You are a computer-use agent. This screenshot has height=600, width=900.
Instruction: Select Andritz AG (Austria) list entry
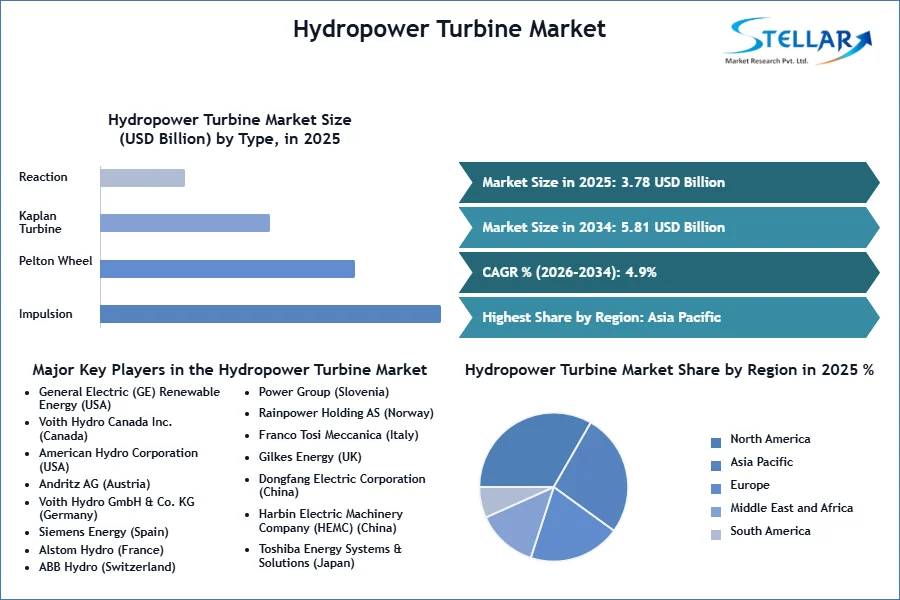[x=94, y=484]
